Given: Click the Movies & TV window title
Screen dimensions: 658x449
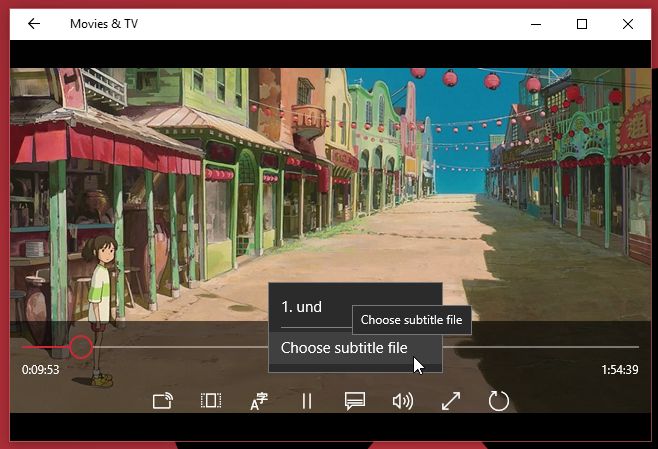Looking at the screenshot, I should [x=104, y=24].
